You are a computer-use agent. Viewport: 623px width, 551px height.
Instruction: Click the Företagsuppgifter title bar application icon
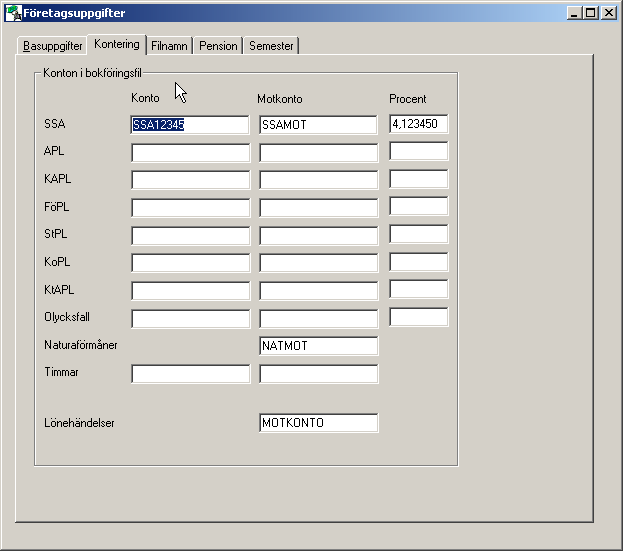[13, 13]
